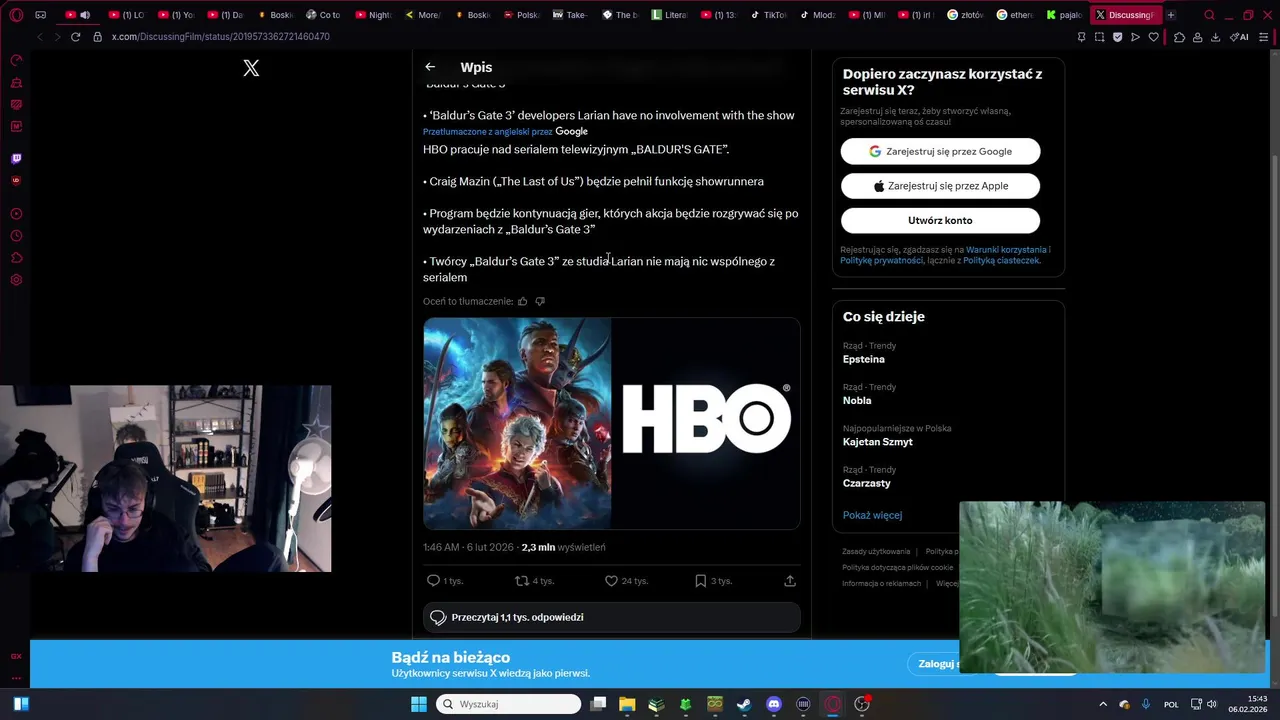Screen dimensions: 1280x720
Task: Open the Warunki korzystania link
Action: [1006, 249]
